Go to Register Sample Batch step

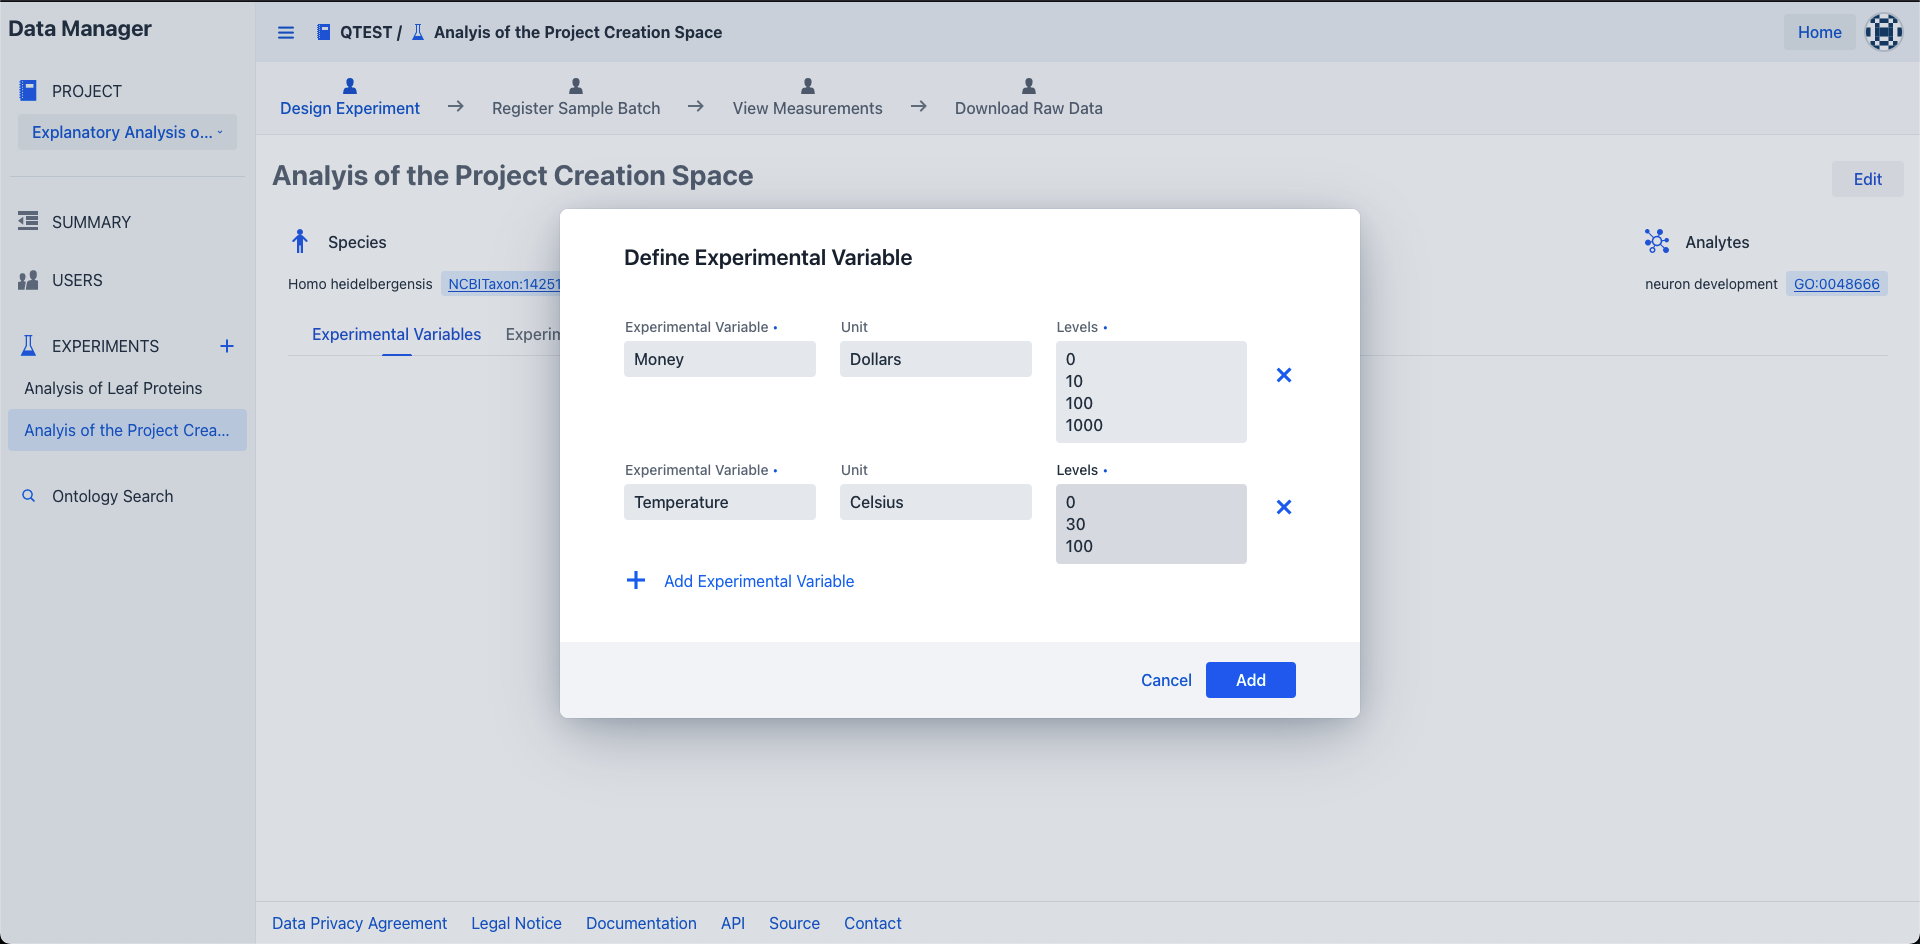point(576,98)
